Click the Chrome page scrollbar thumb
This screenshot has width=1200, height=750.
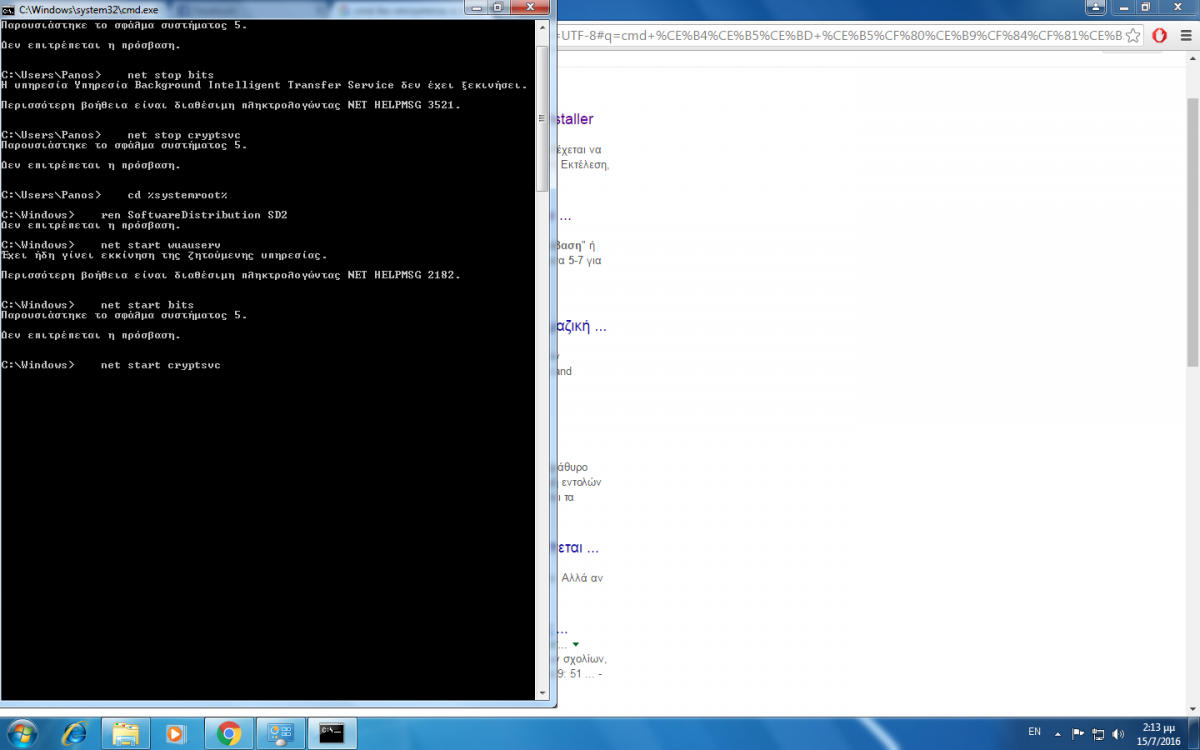(1192, 232)
